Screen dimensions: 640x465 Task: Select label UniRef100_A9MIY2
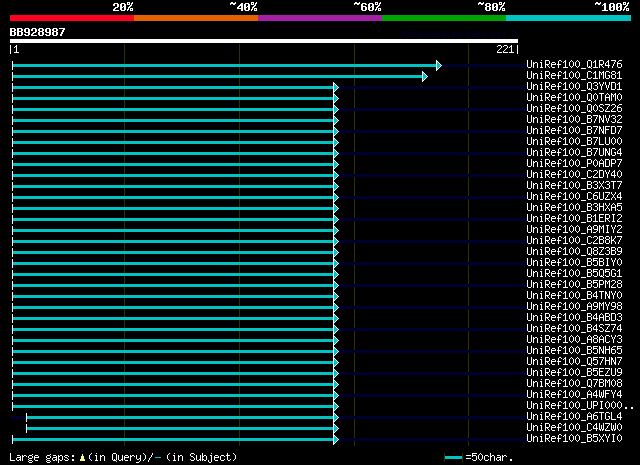pos(574,229)
